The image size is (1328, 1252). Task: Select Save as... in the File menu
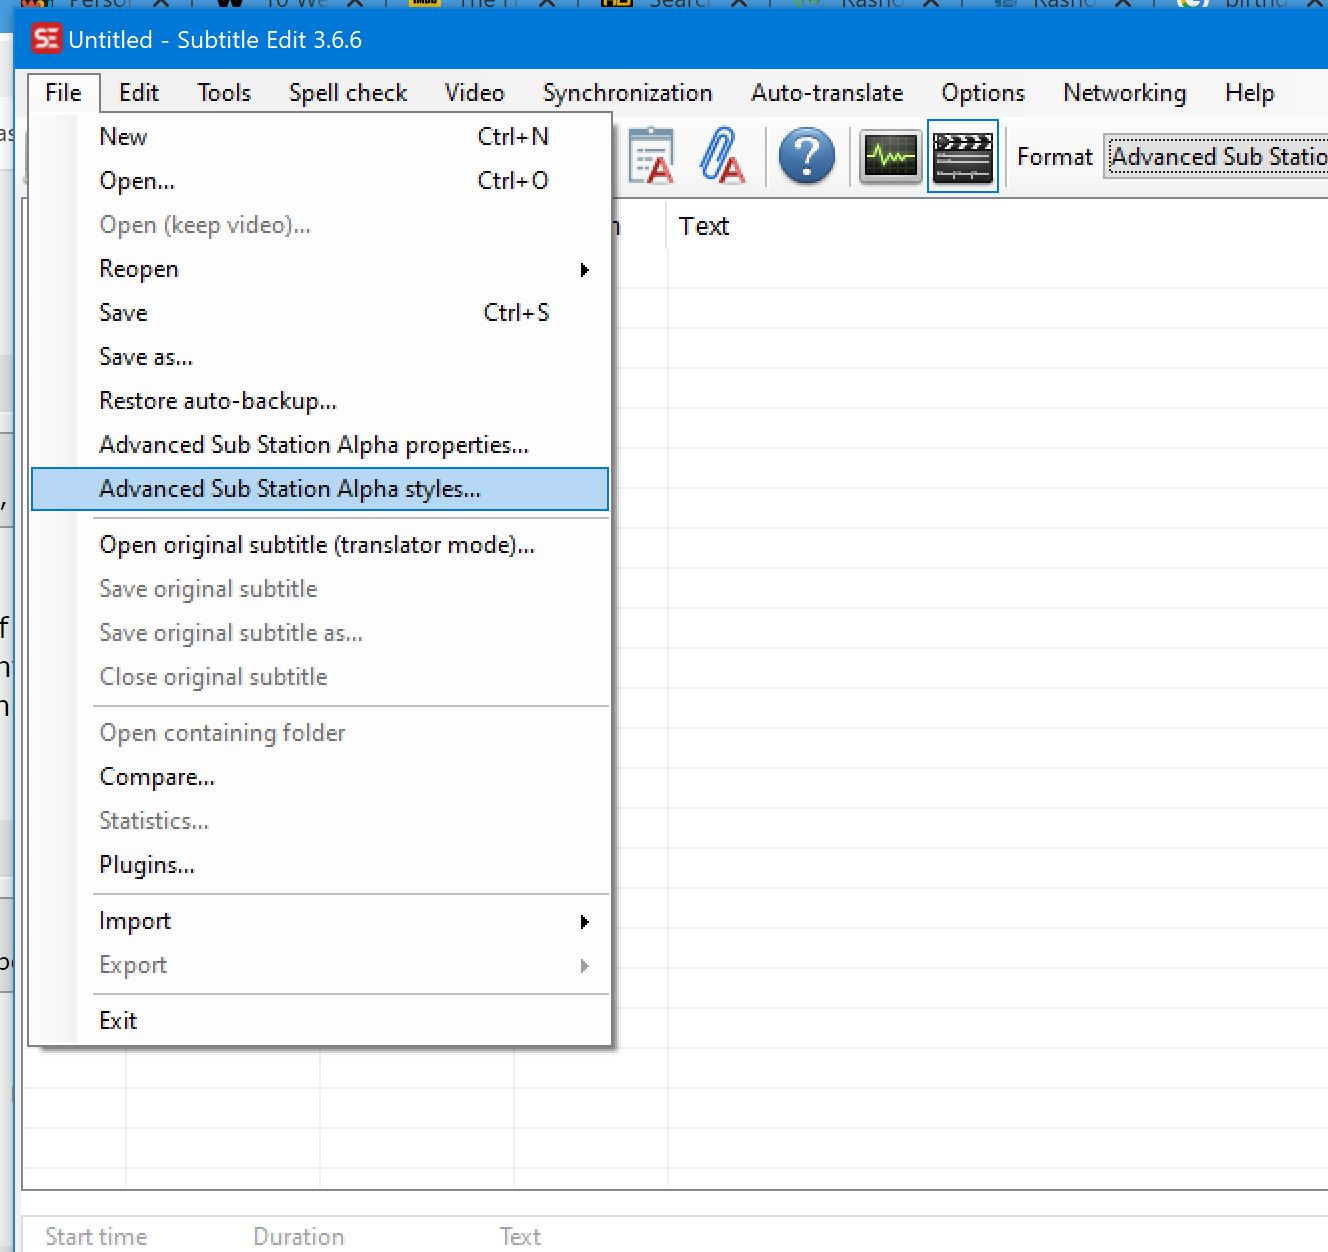click(320, 357)
